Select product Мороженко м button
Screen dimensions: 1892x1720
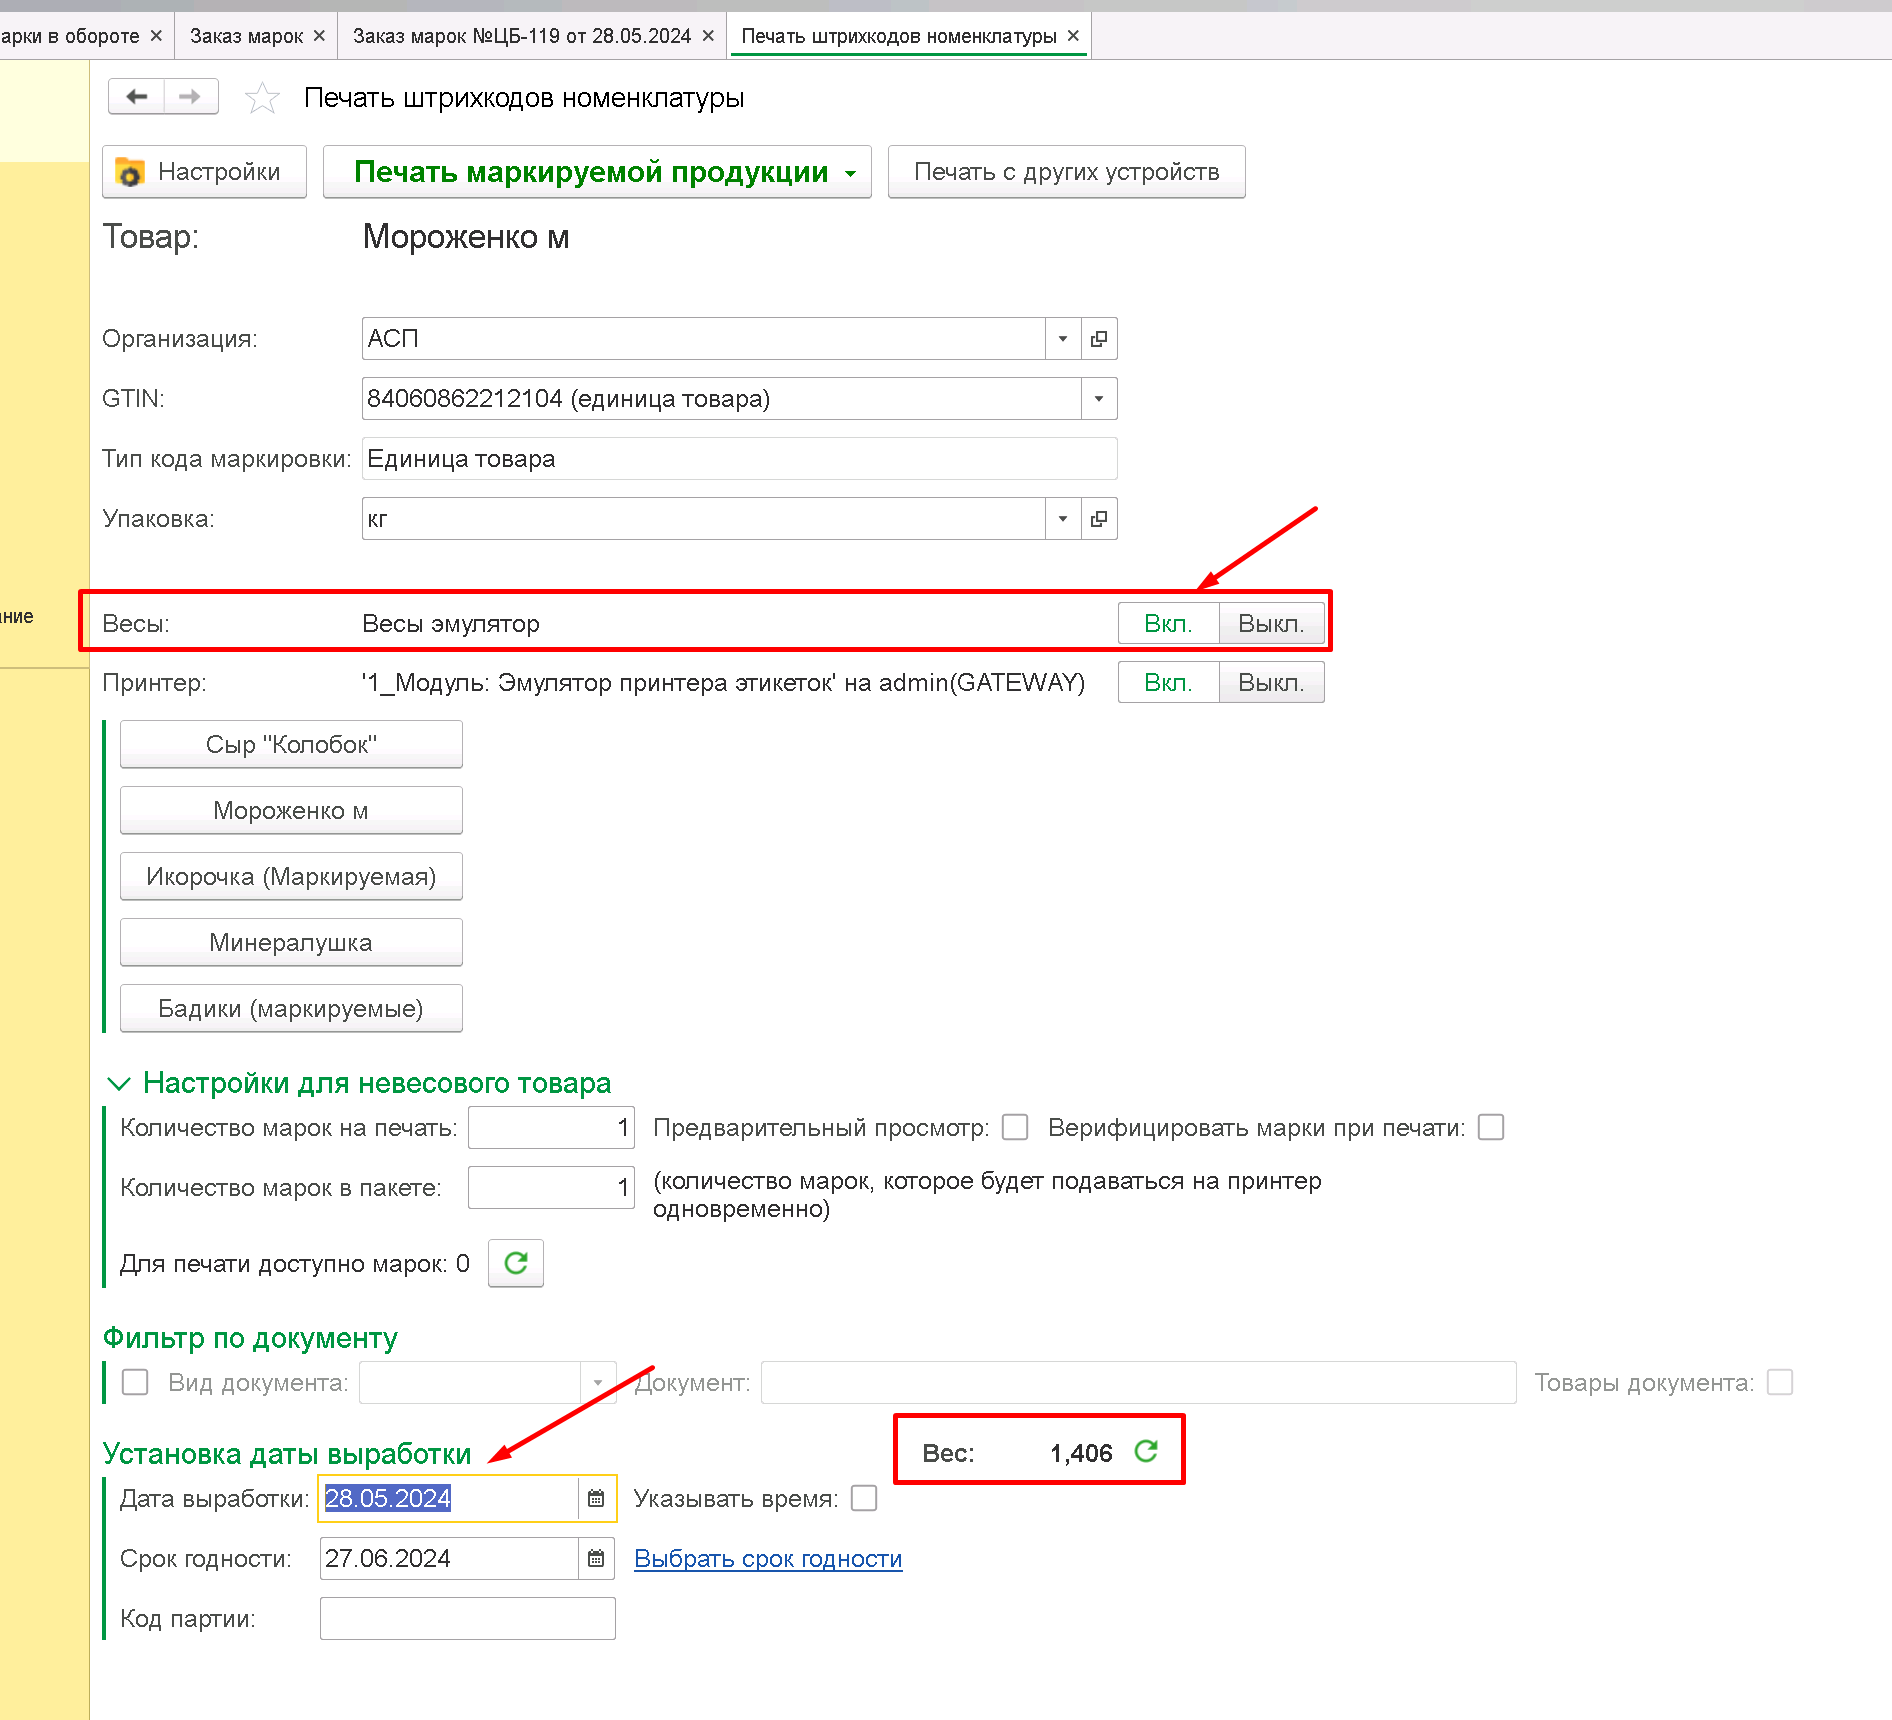pyautogui.click(x=291, y=810)
